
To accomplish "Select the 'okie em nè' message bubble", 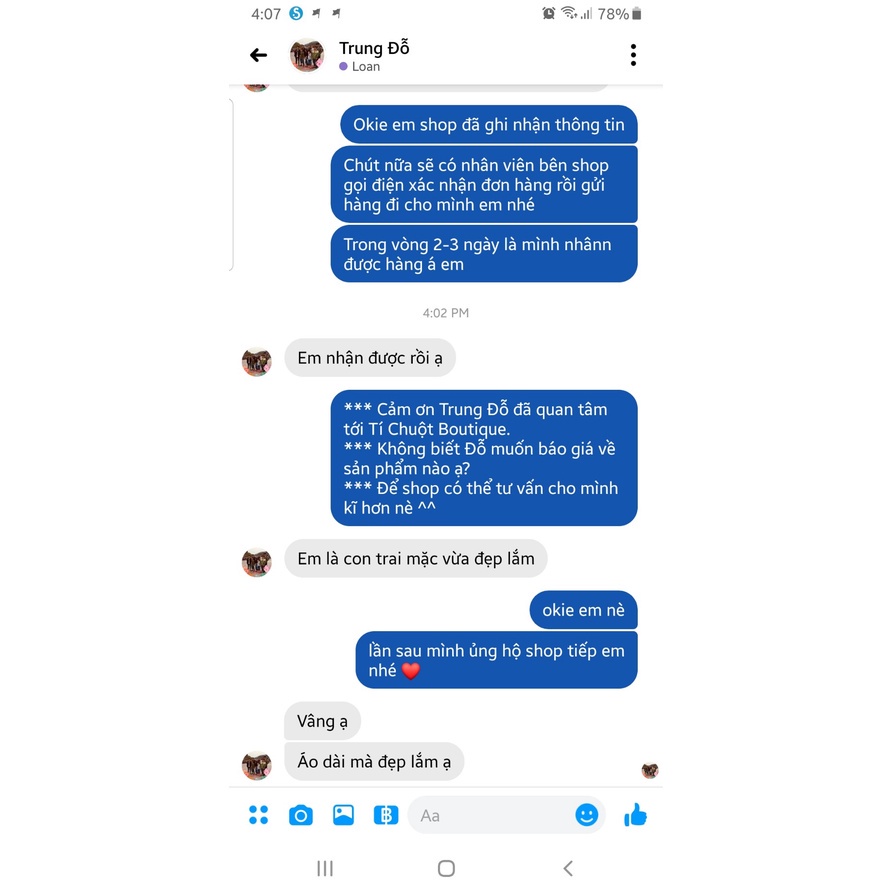I will click(583, 610).
